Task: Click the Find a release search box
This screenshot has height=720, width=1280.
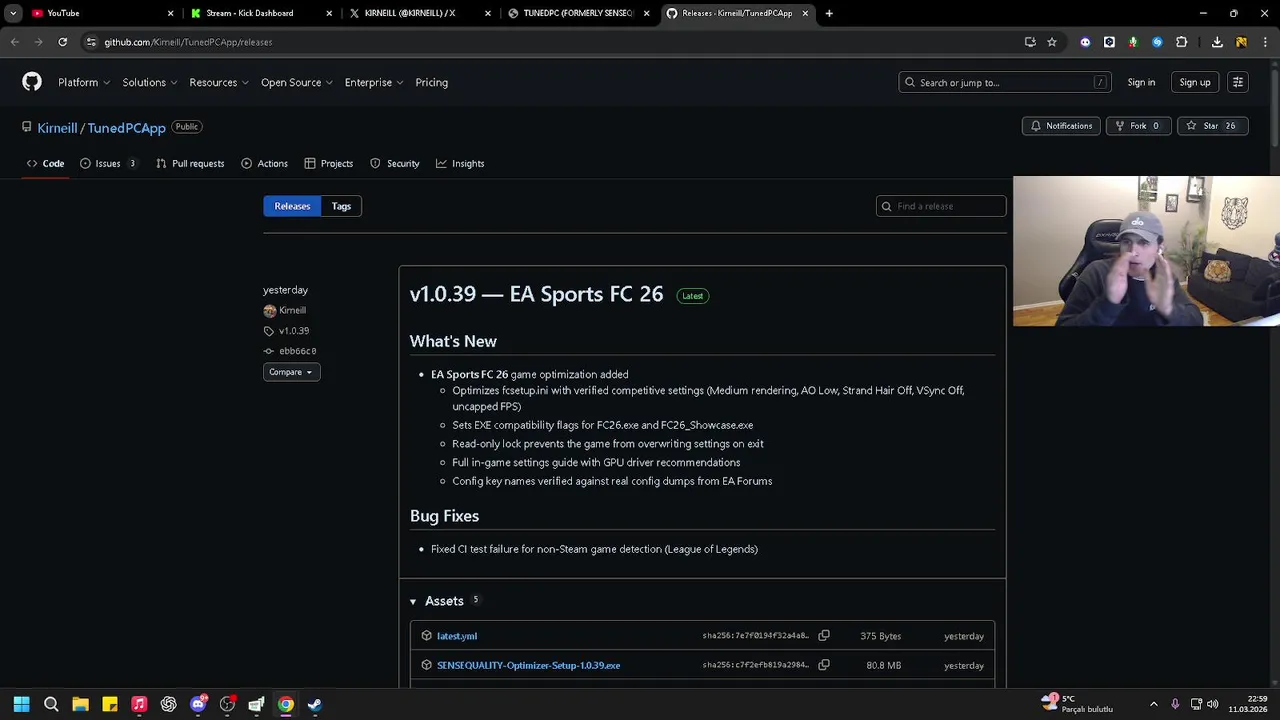Action: pos(941,206)
